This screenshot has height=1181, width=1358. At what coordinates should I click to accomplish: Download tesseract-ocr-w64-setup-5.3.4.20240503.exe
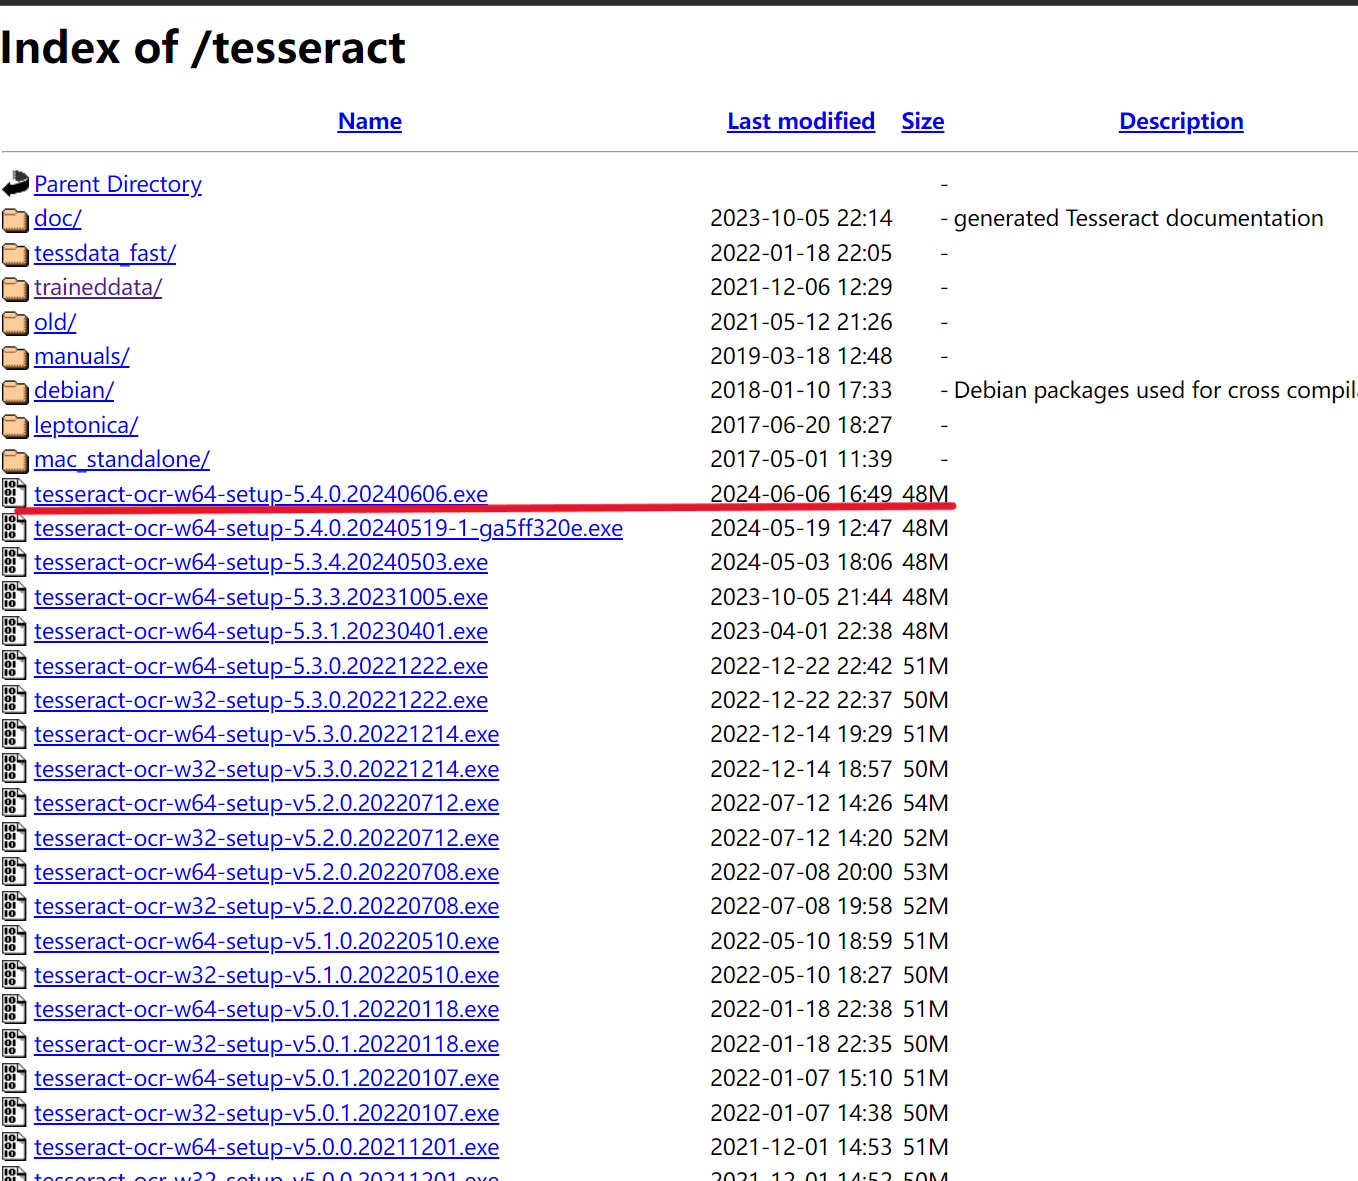(261, 562)
